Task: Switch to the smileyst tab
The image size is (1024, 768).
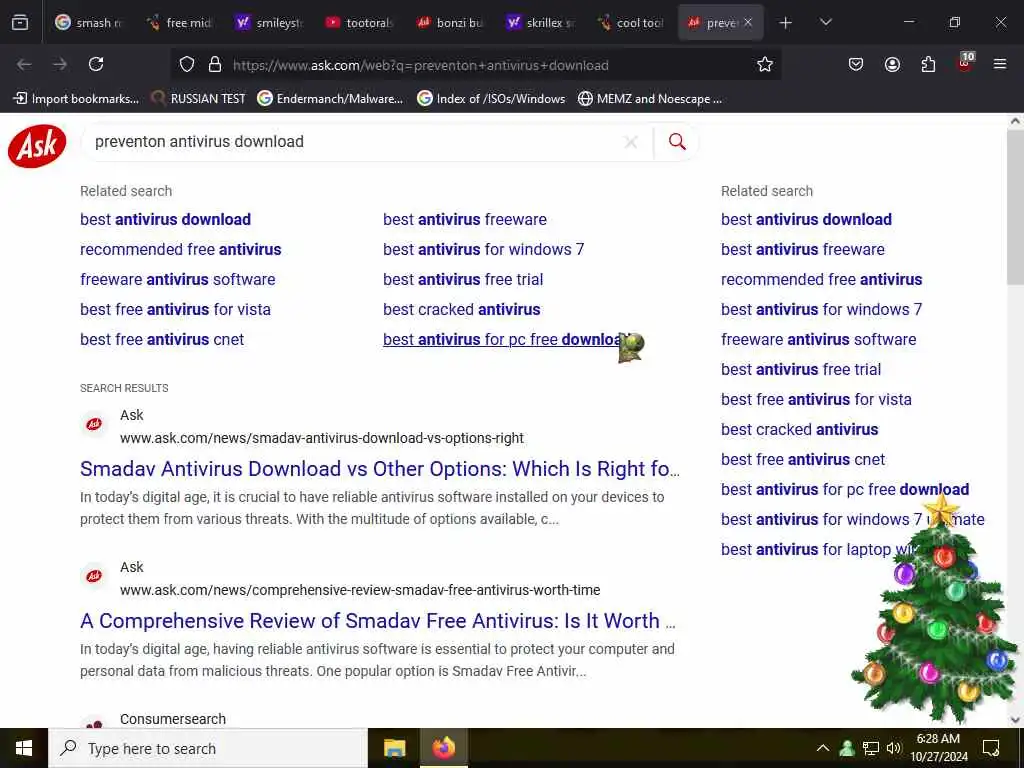Action: pos(269,23)
